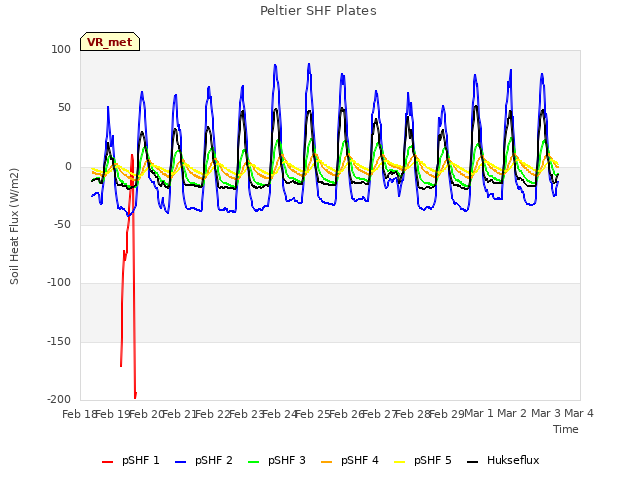Click the 50 y-axis tick label

coord(64,108)
